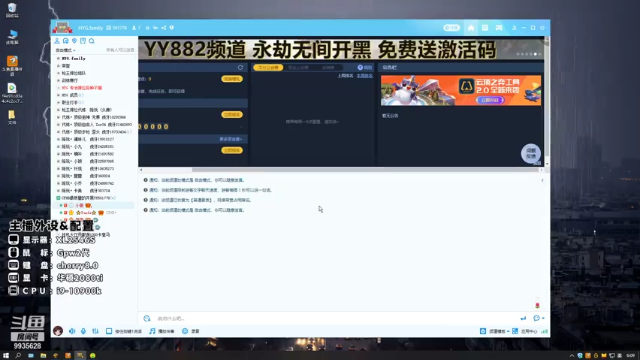Favorite the channel with the star icon

tap(147, 28)
